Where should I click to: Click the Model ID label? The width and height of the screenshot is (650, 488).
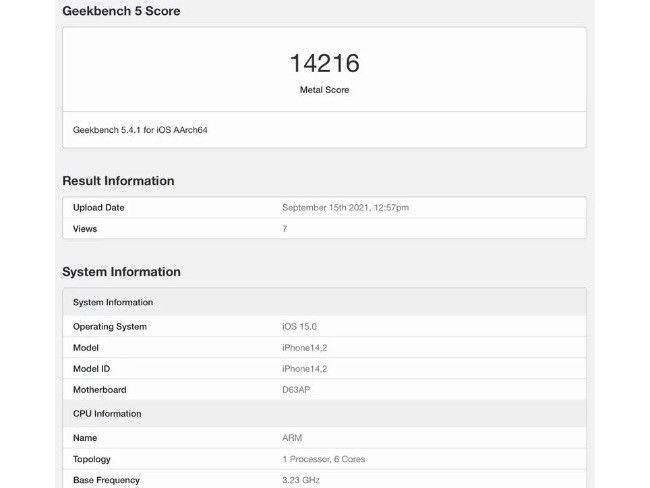point(92,369)
